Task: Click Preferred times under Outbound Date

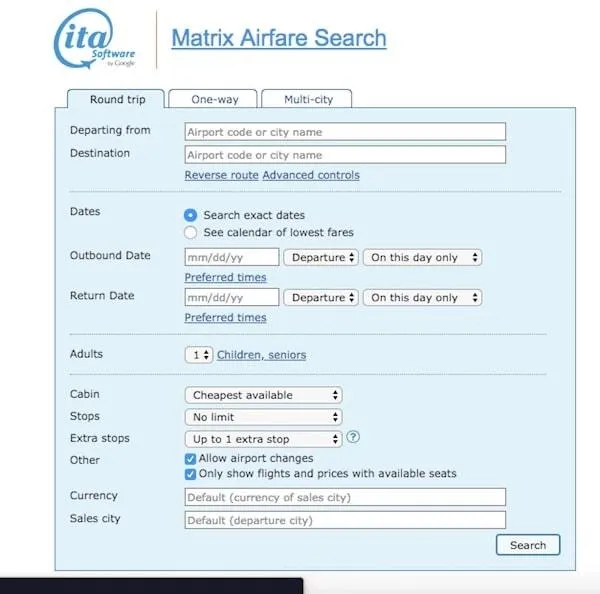Action: click(225, 277)
